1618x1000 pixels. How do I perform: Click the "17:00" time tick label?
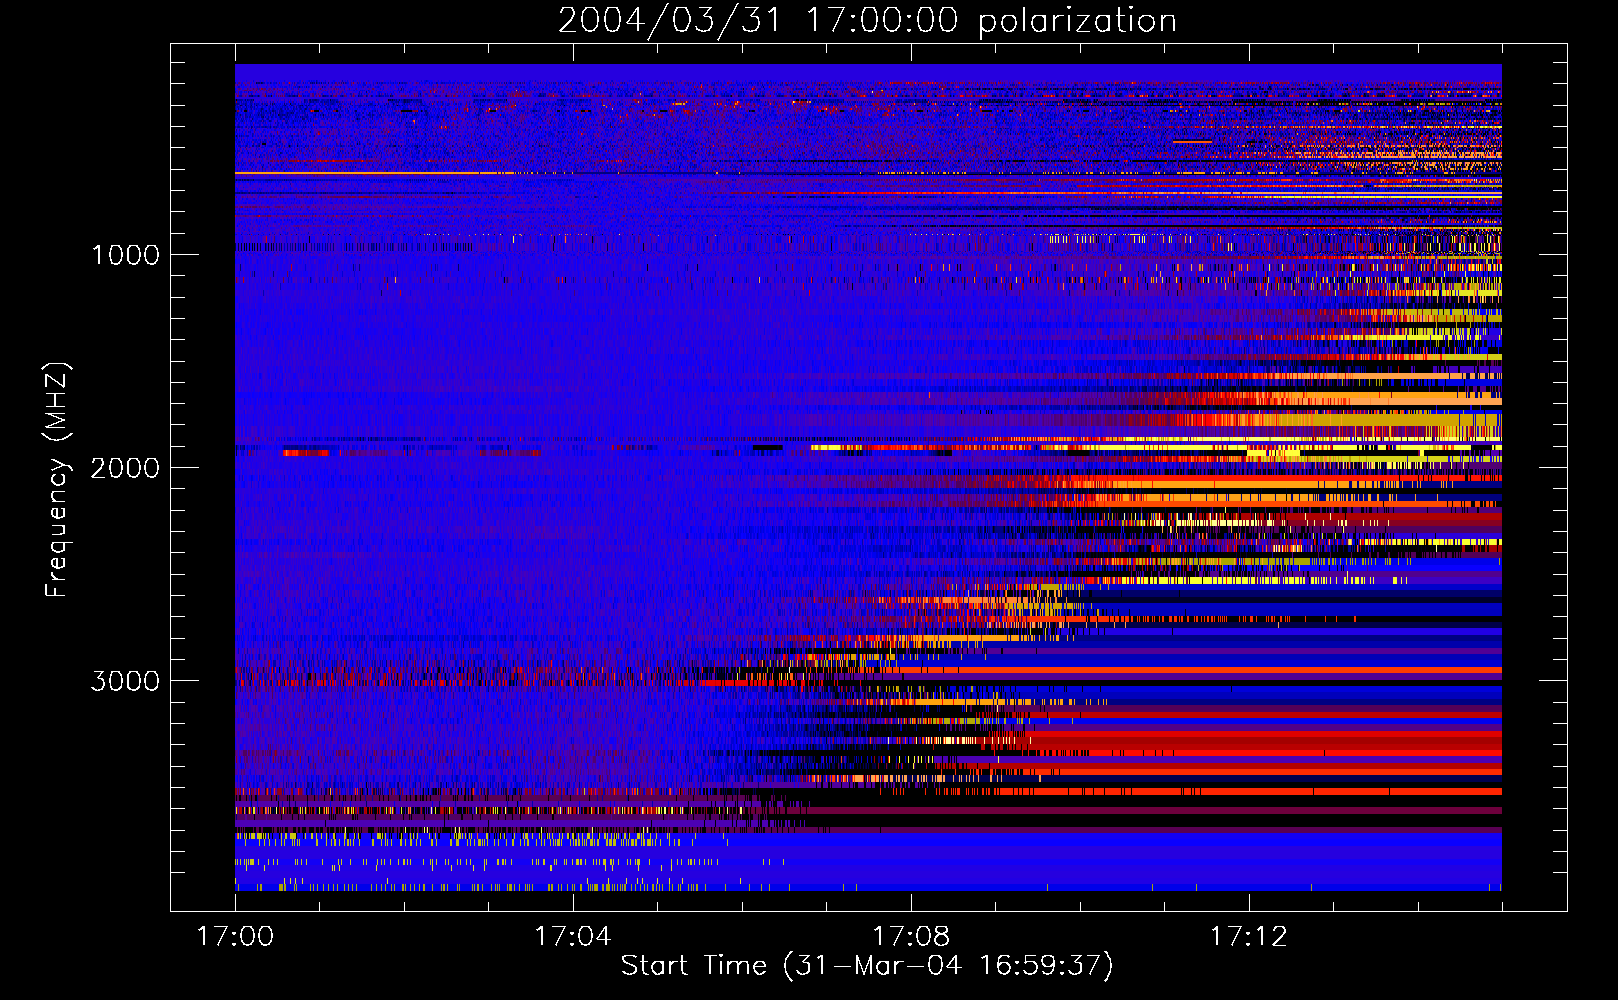click(x=235, y=937)
